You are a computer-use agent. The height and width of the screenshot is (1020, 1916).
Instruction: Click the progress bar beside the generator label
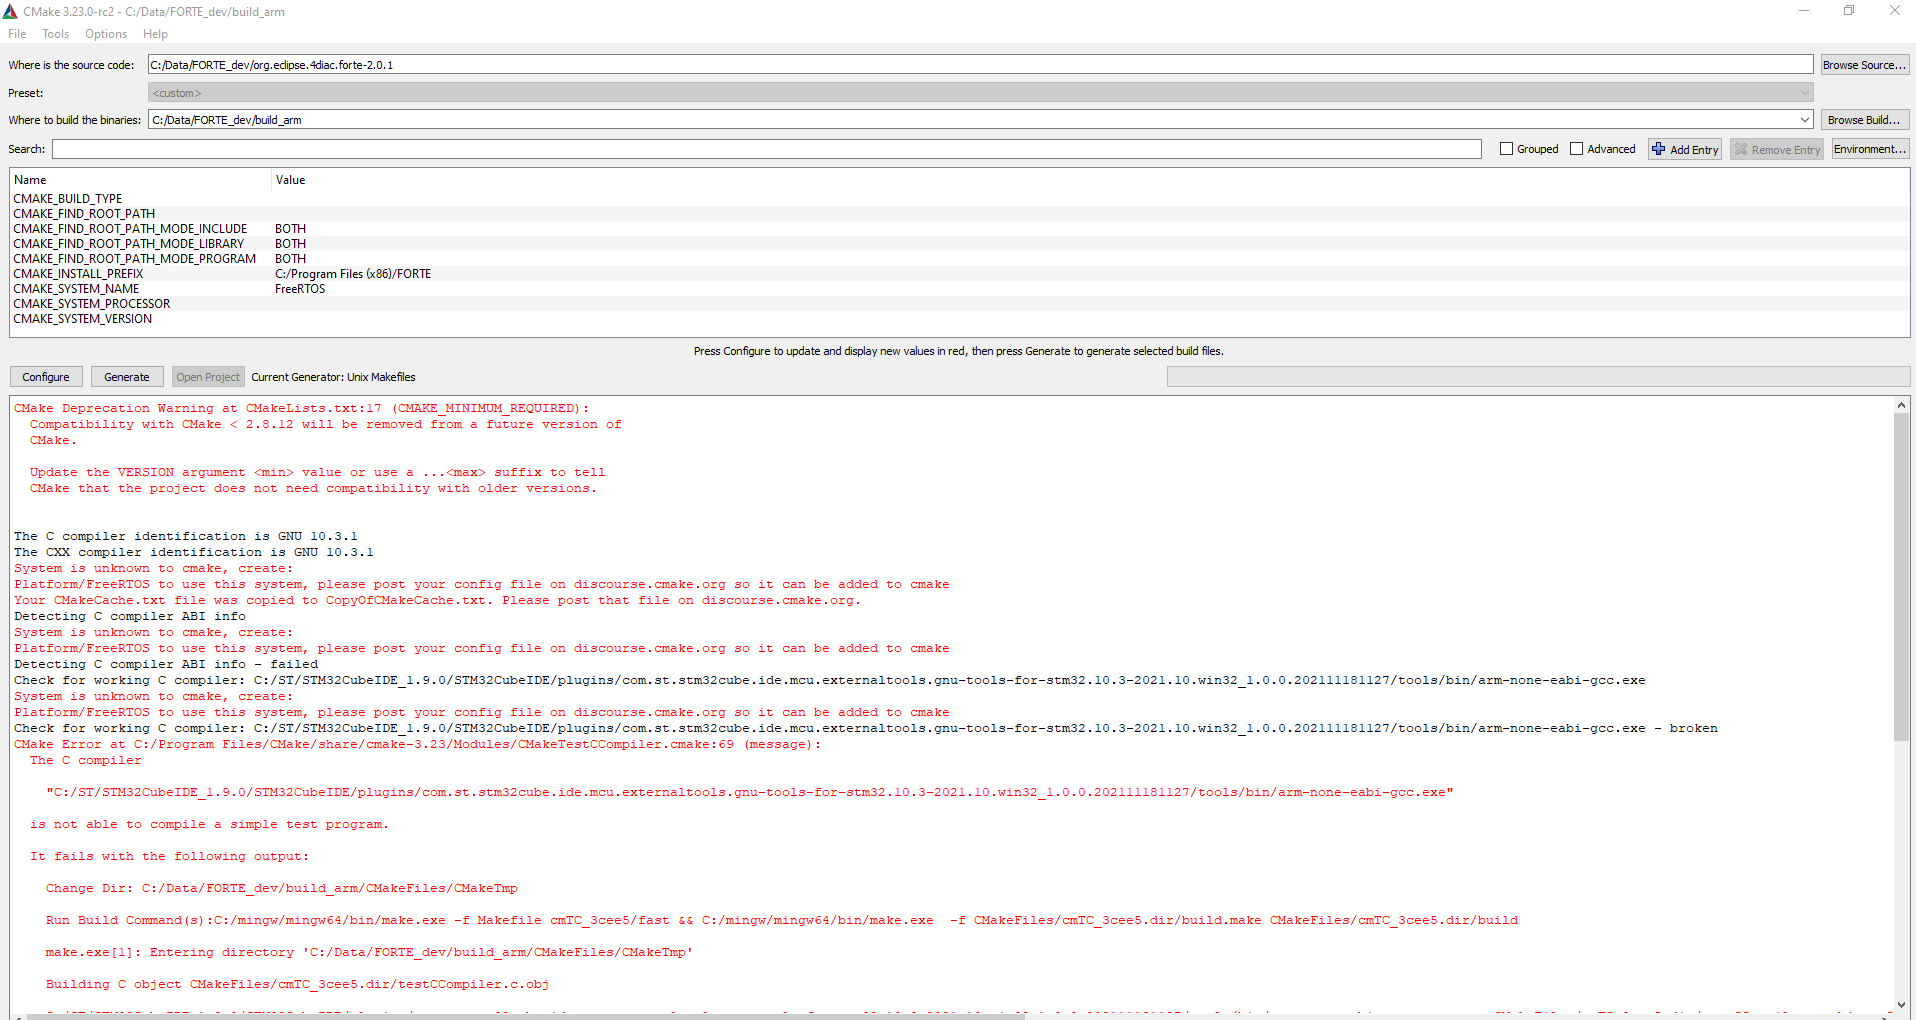point(1538,377)
